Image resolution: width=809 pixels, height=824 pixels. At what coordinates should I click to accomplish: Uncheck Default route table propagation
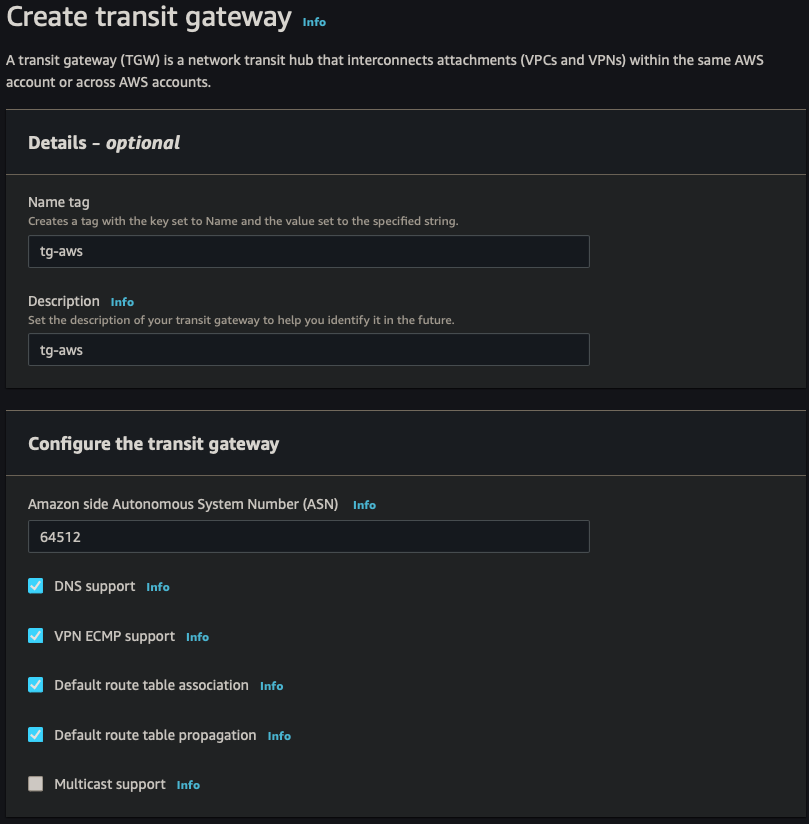tap(35, 734)
